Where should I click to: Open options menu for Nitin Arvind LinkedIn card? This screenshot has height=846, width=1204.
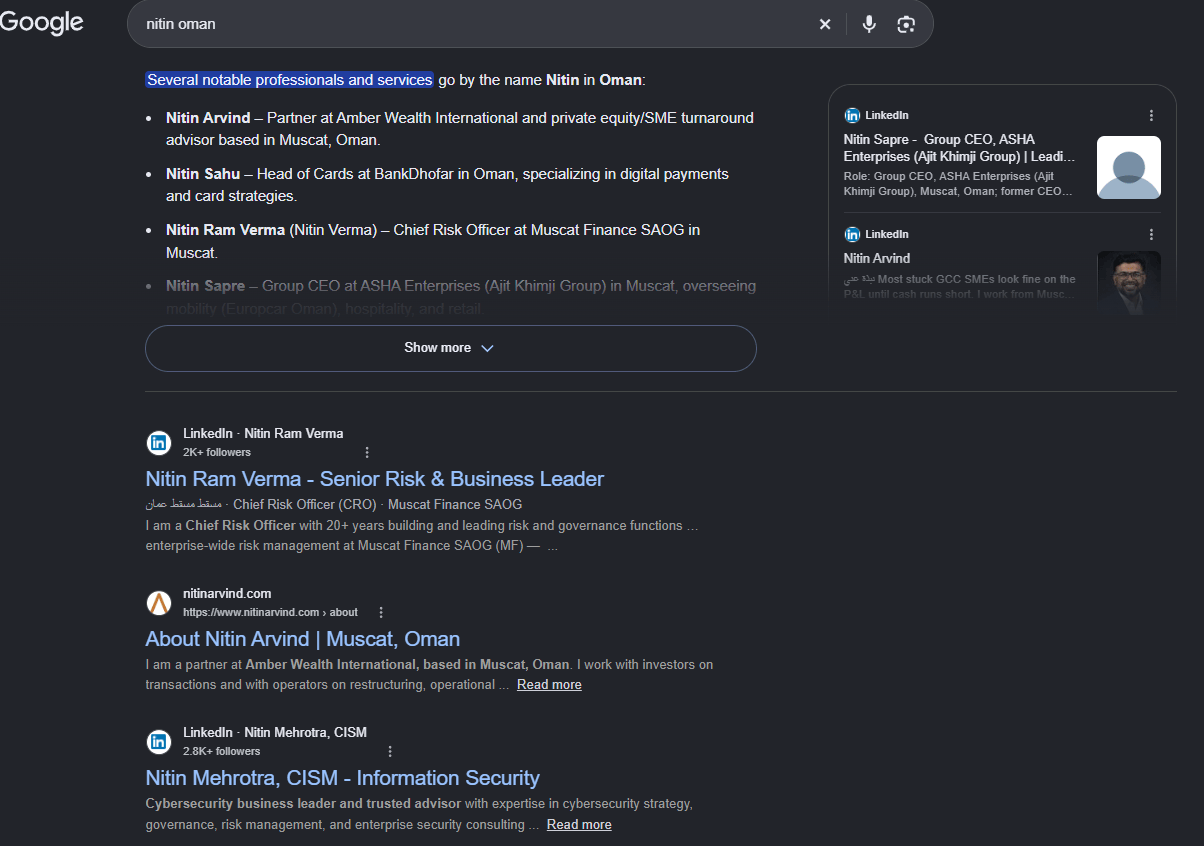click(x=1151, y=234)
